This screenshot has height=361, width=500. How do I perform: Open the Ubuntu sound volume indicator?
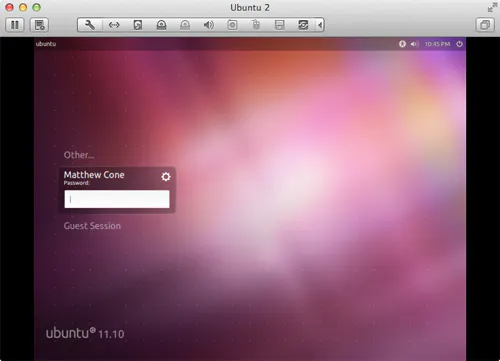click(414, 44)
